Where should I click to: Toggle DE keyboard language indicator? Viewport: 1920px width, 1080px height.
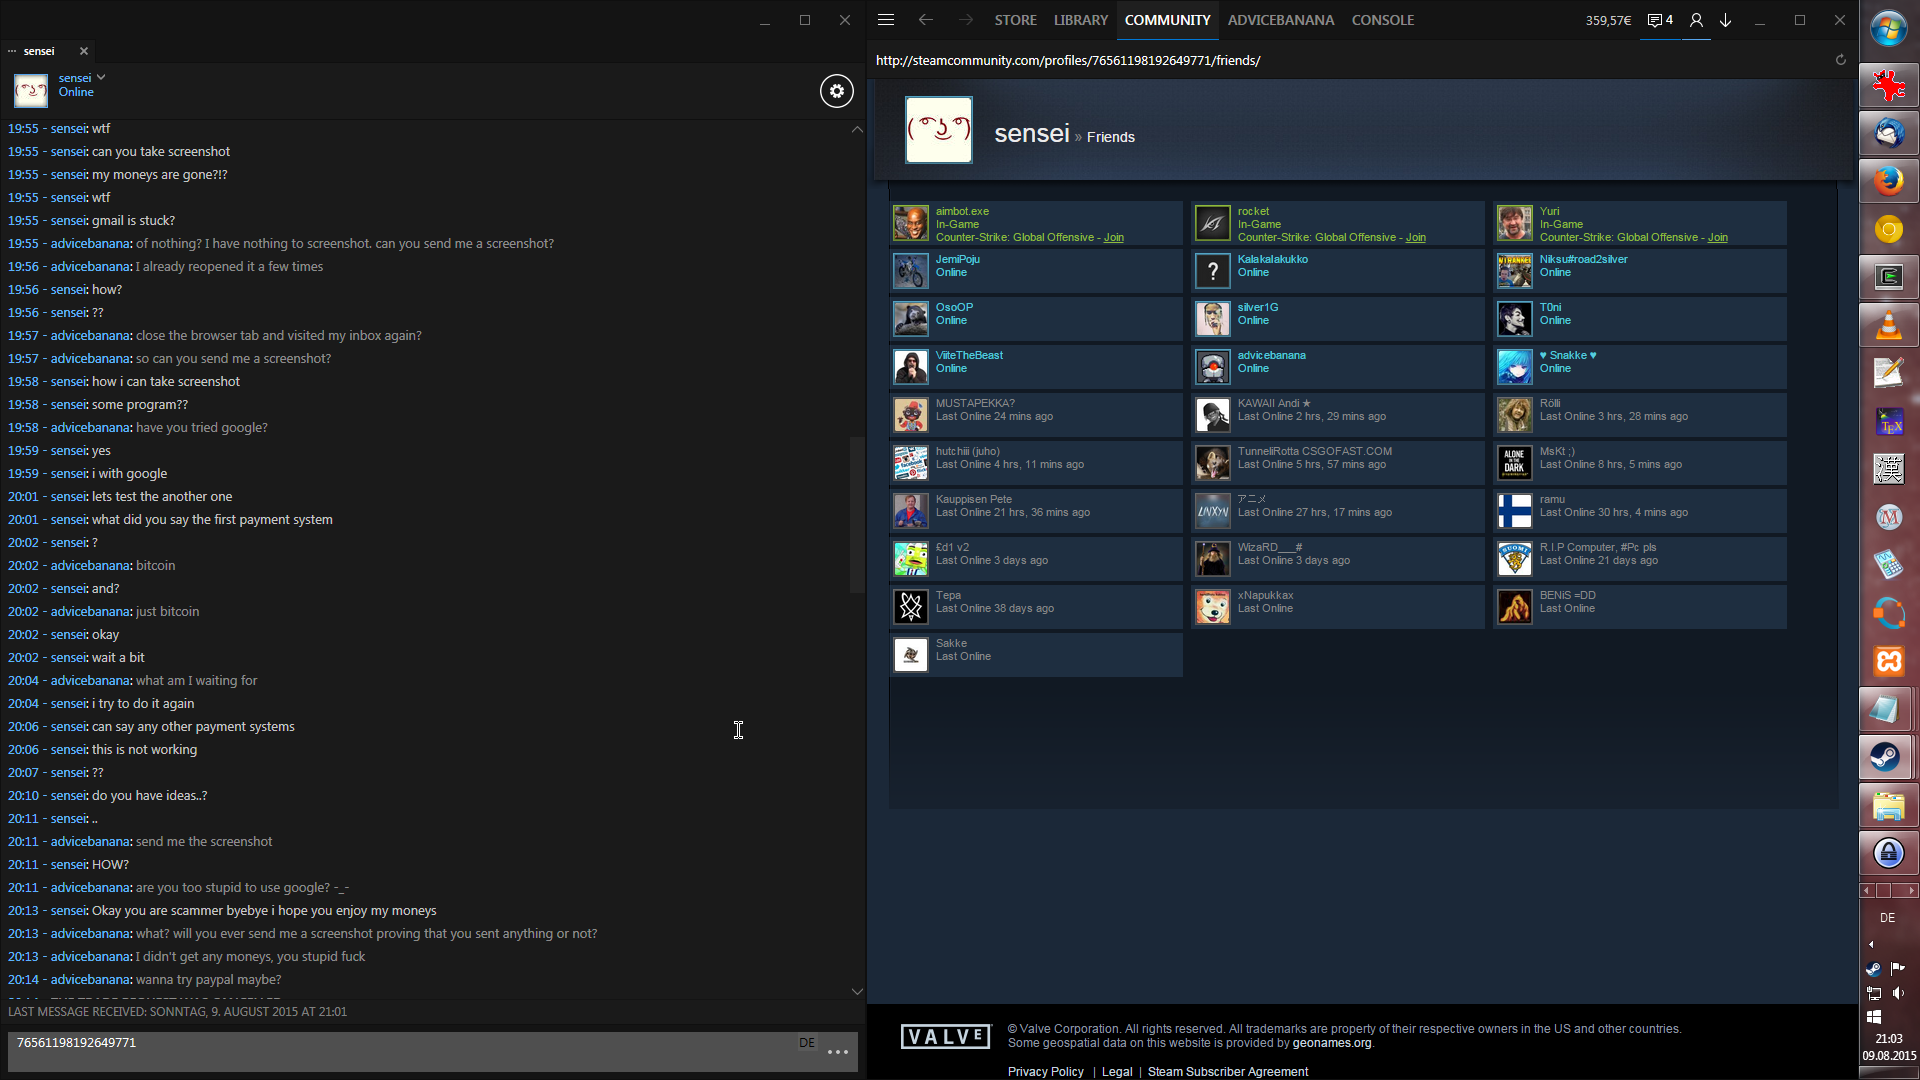pyautogui.click(x=1887, y=917)
